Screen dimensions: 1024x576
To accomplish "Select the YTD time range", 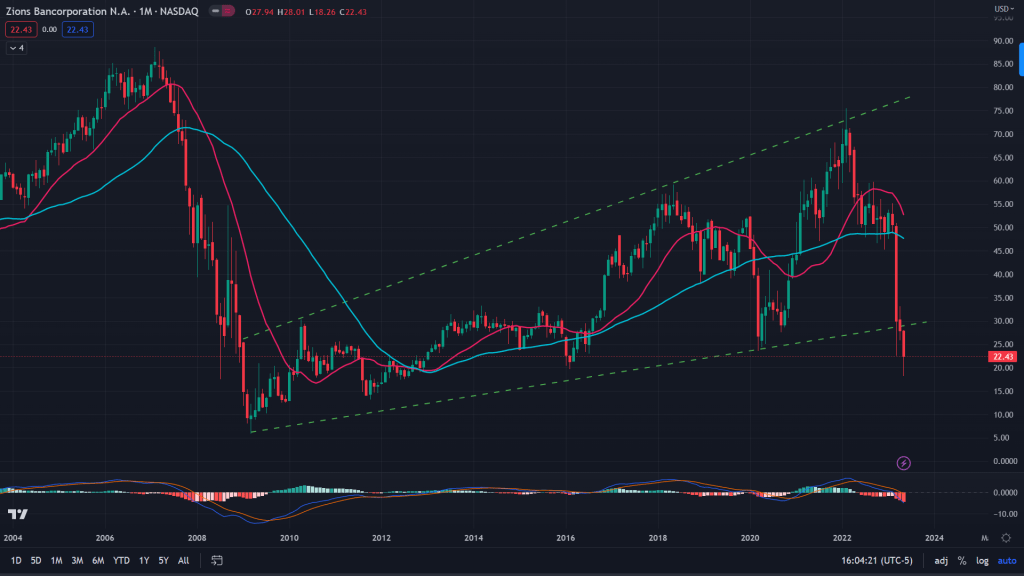I will (x=121, y=560).
